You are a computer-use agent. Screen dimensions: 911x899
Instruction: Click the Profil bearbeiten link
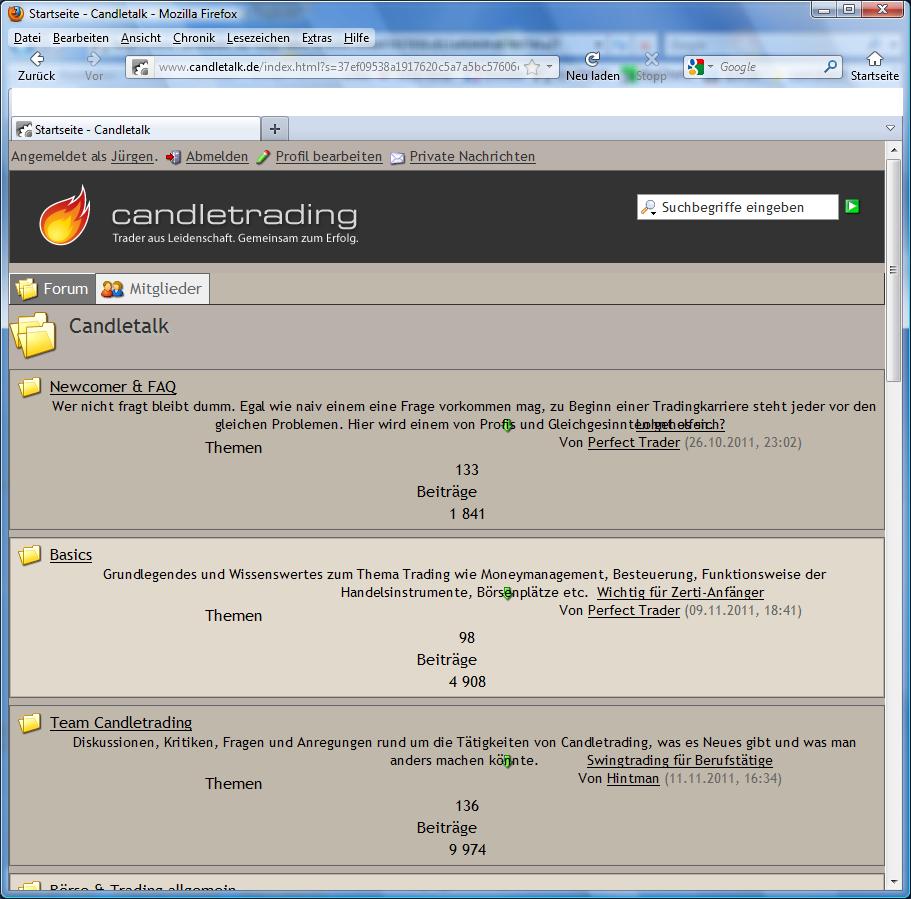pyautogui.click(x=329, y=157)
